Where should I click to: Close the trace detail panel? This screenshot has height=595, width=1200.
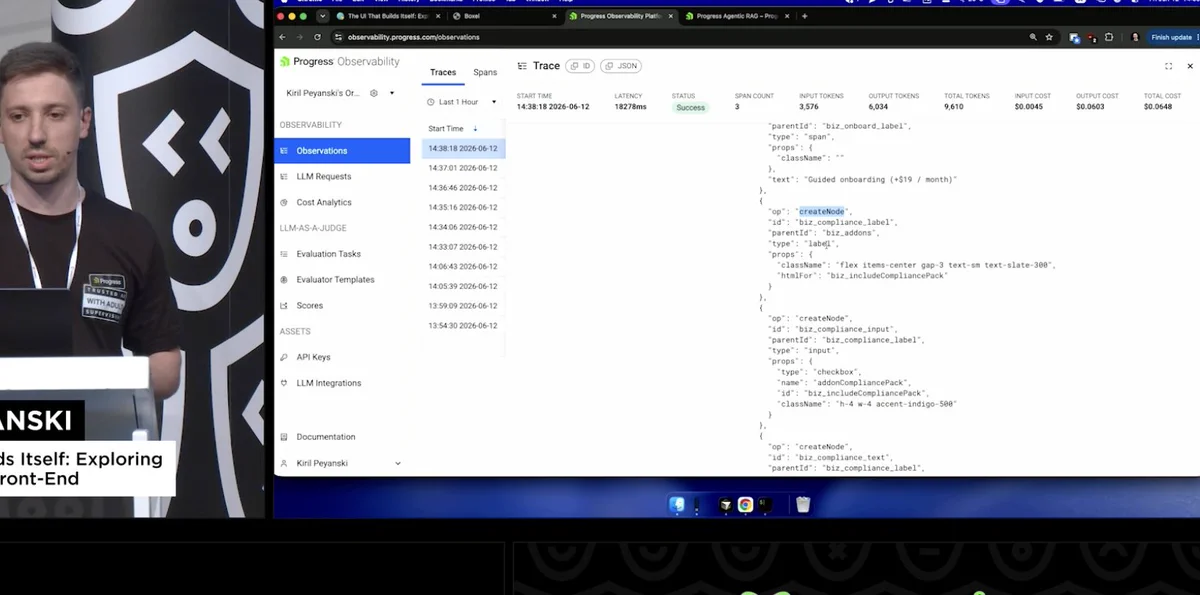click(1190, 66)
